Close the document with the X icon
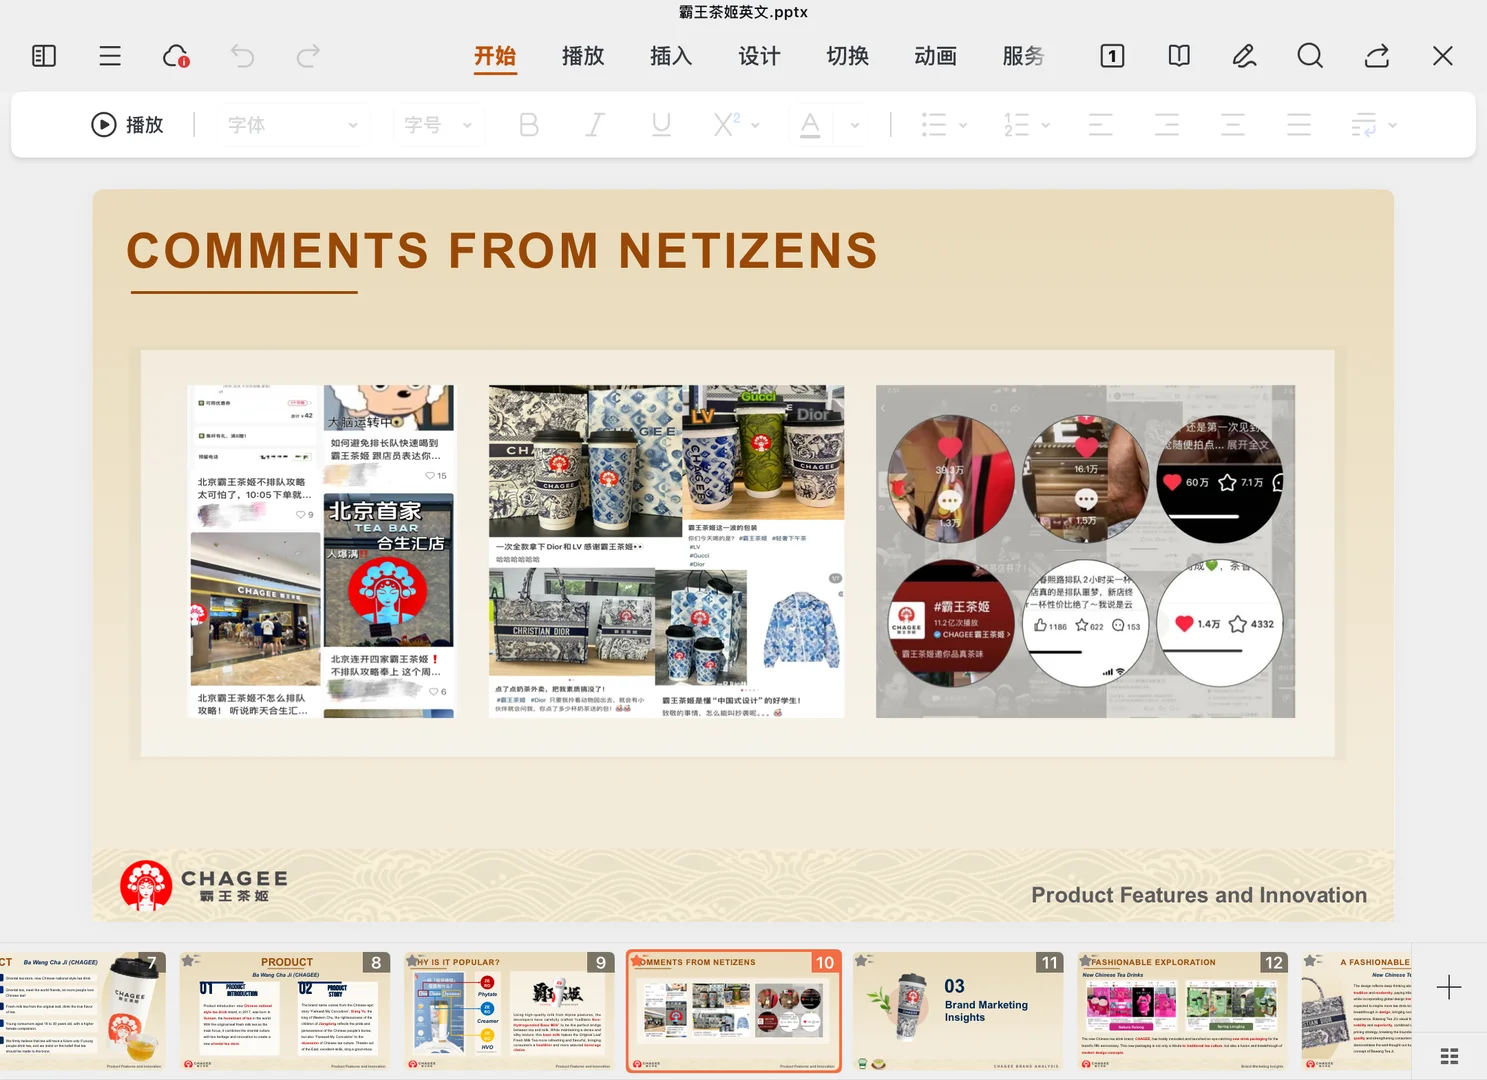The height and width of the screenshot is (1080, 1487). (x=1443, y=56)
